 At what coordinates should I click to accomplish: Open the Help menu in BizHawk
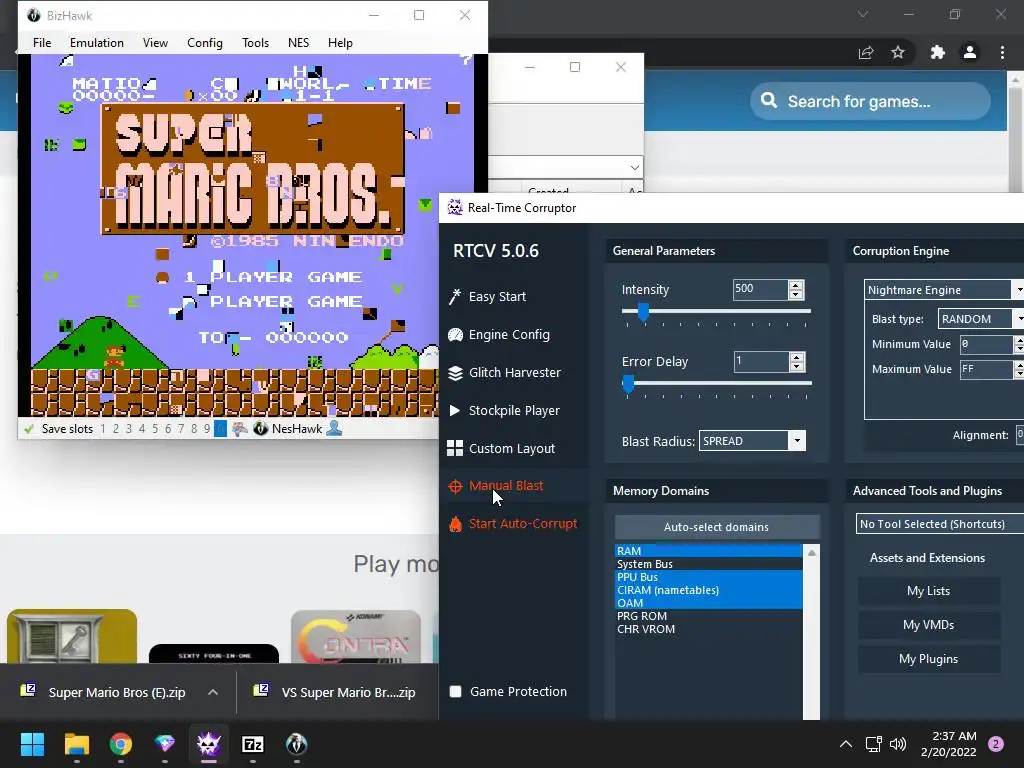pos(340,42)
